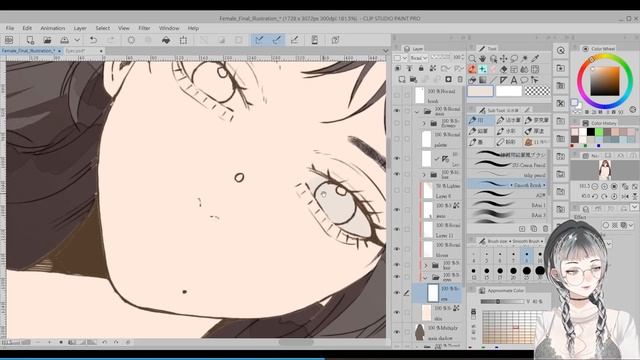Choose brush size 12
Image resolution: width=640 pixels, height=360 pixels.
473,273
